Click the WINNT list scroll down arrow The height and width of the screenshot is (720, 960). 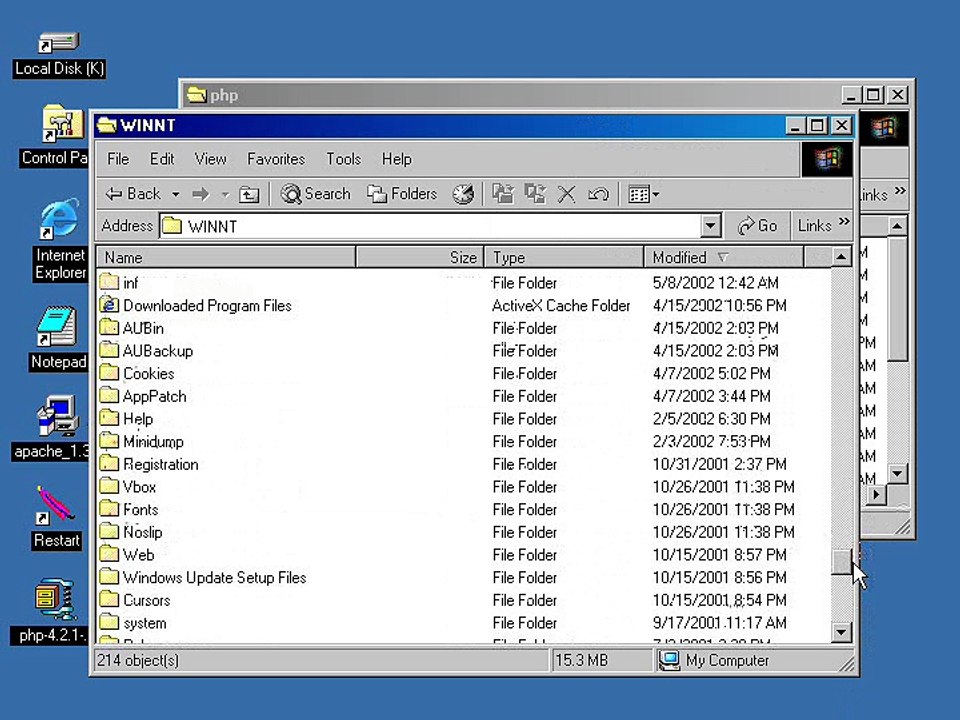[841, 631]
